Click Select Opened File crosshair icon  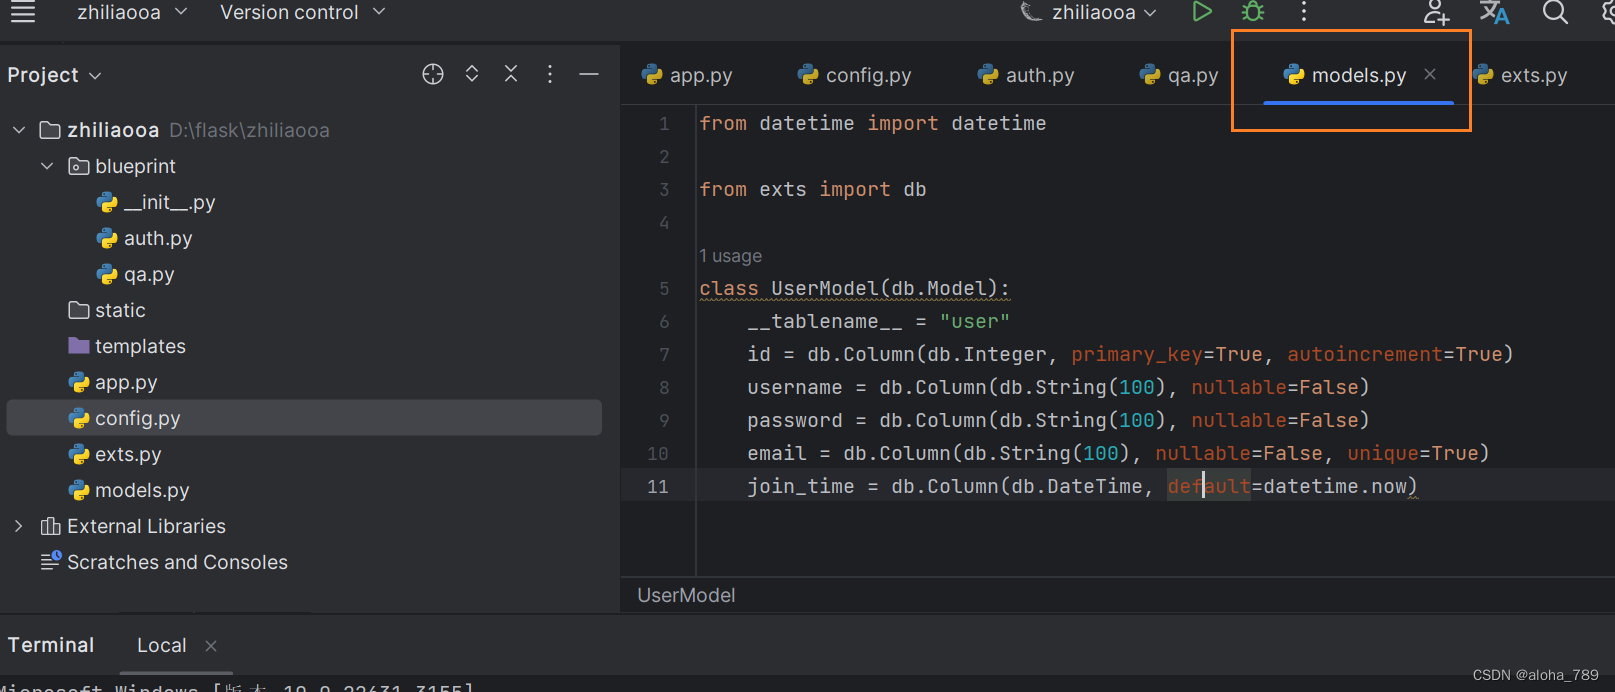pos(433,74)
